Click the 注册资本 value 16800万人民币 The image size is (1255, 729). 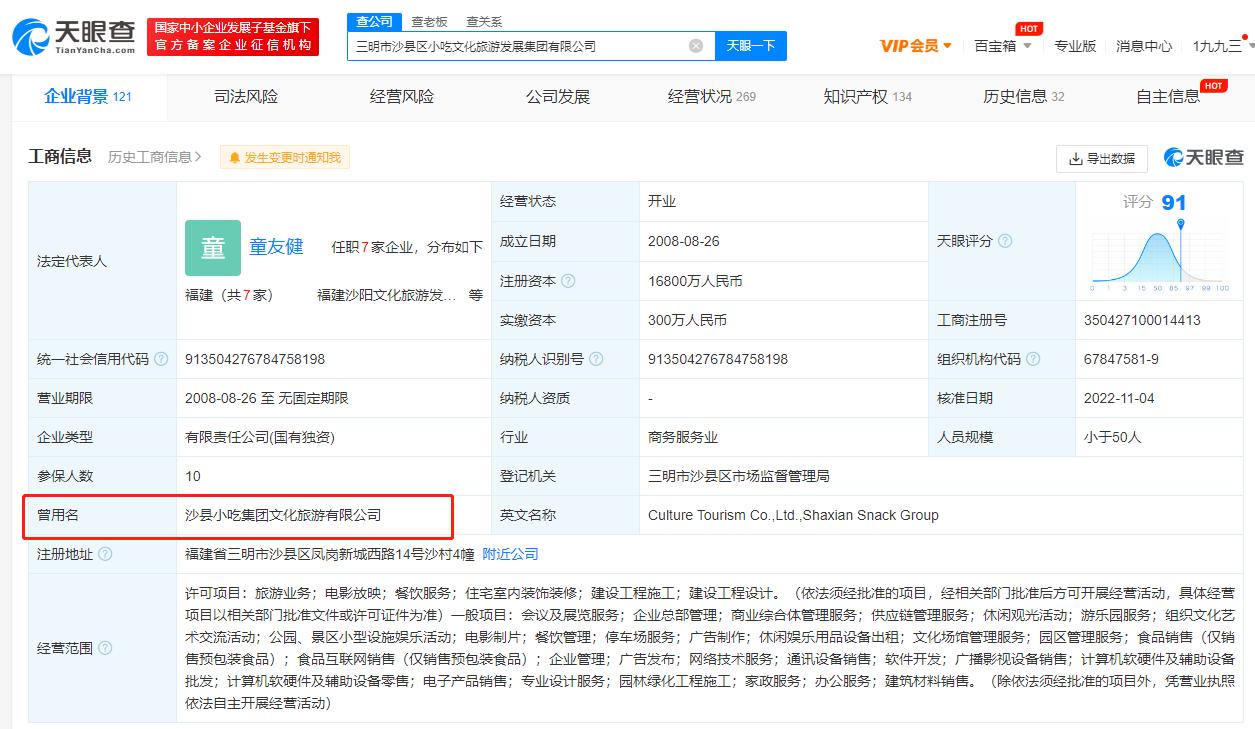[x=695, y=281]
